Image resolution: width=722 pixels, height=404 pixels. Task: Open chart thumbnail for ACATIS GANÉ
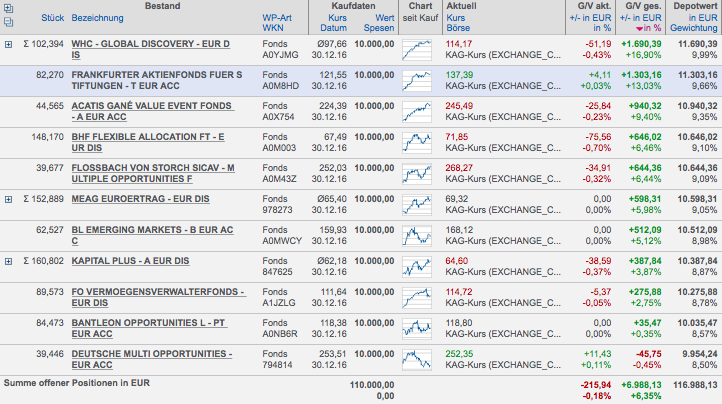click(x=417, y=112)
